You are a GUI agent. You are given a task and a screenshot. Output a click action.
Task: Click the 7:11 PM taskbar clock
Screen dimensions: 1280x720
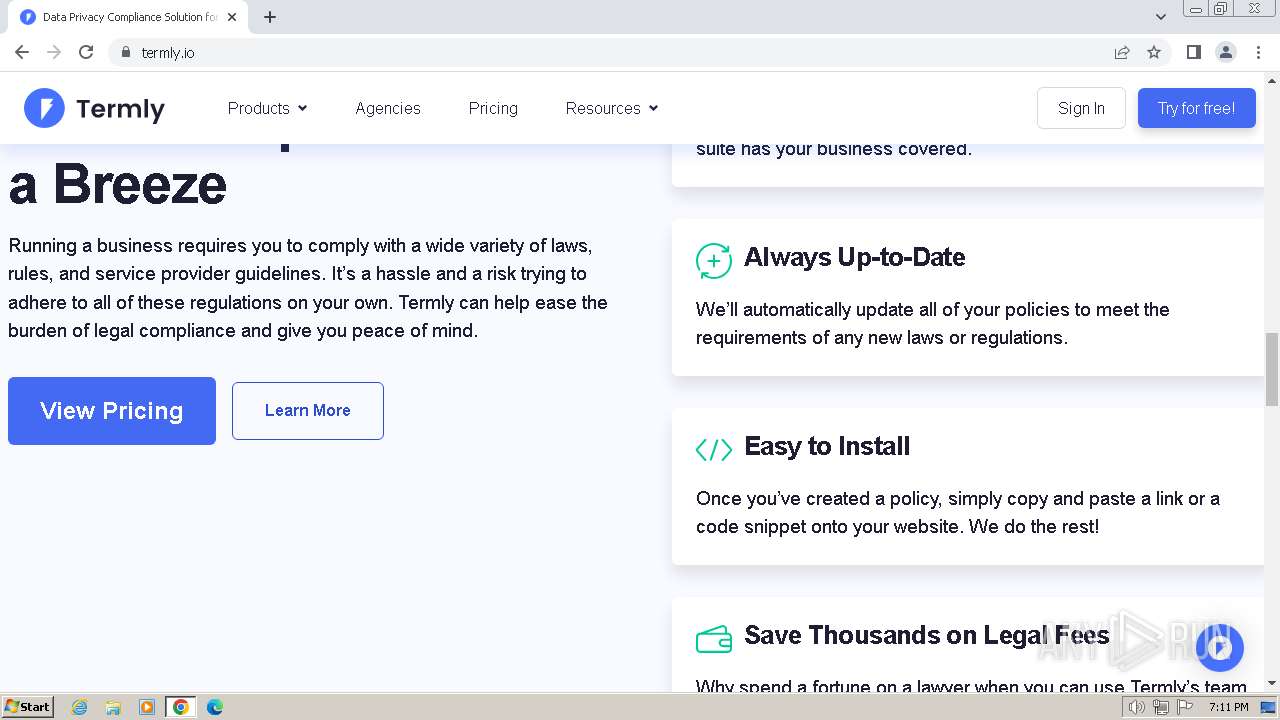[x=1228, y=707]
